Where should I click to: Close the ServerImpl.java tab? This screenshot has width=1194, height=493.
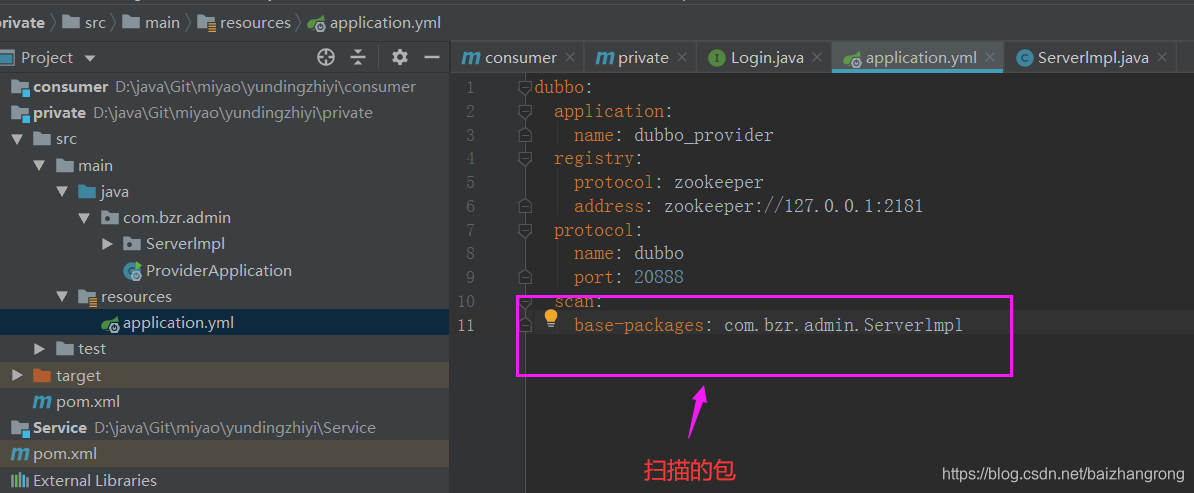1162,57
